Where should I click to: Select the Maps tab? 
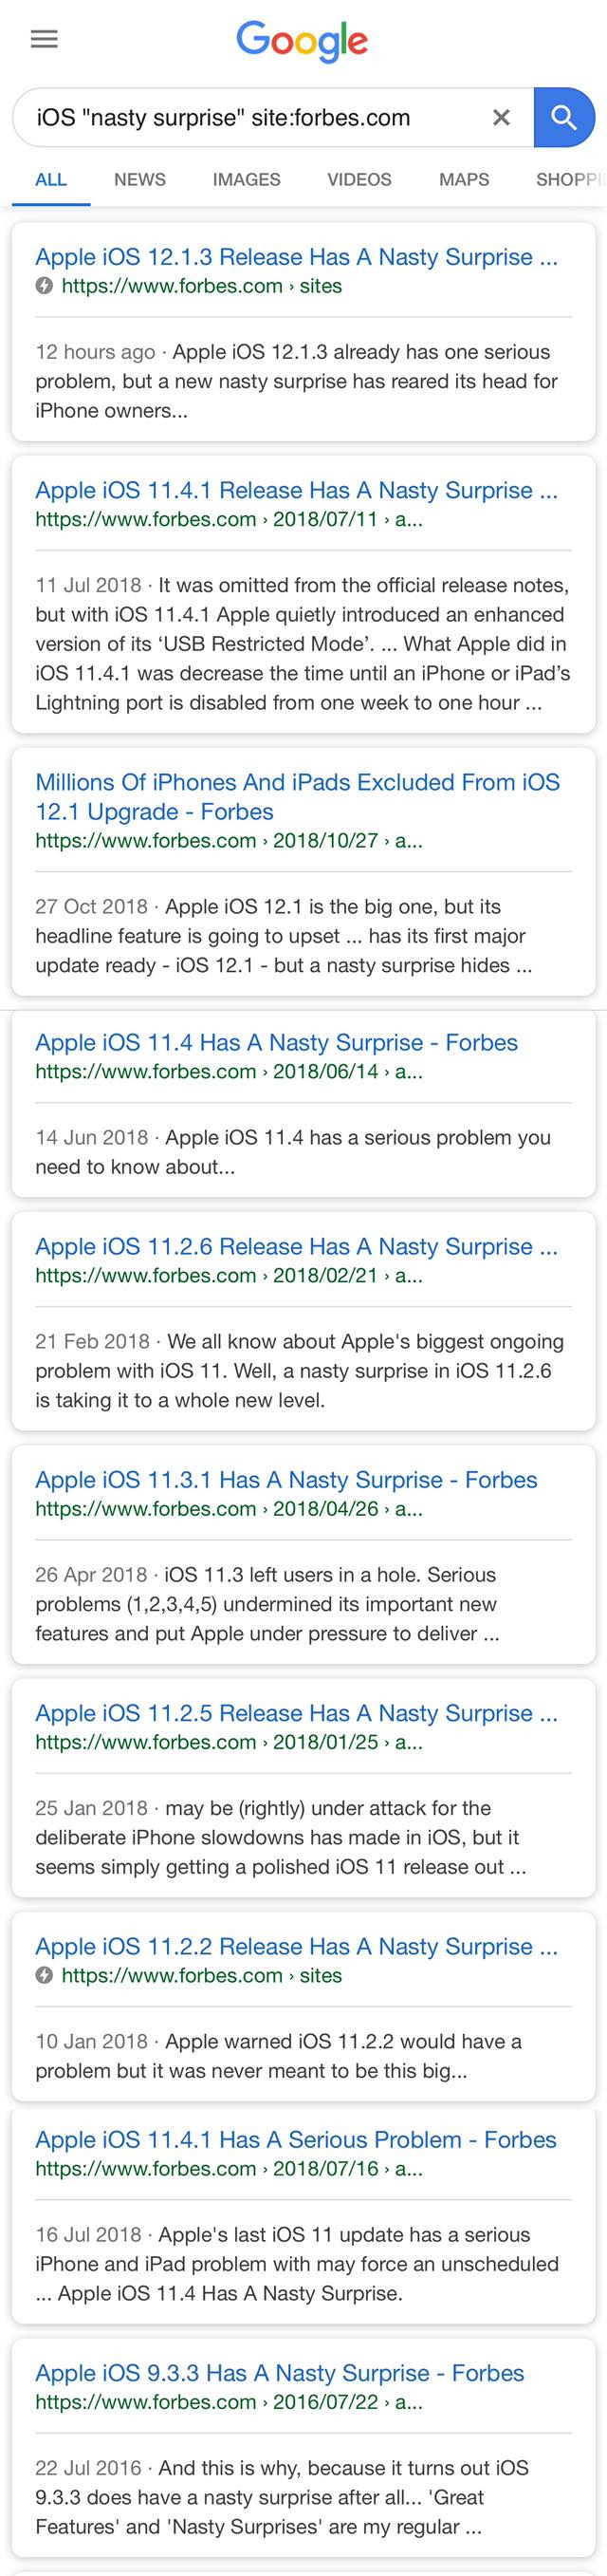(464, 180)
